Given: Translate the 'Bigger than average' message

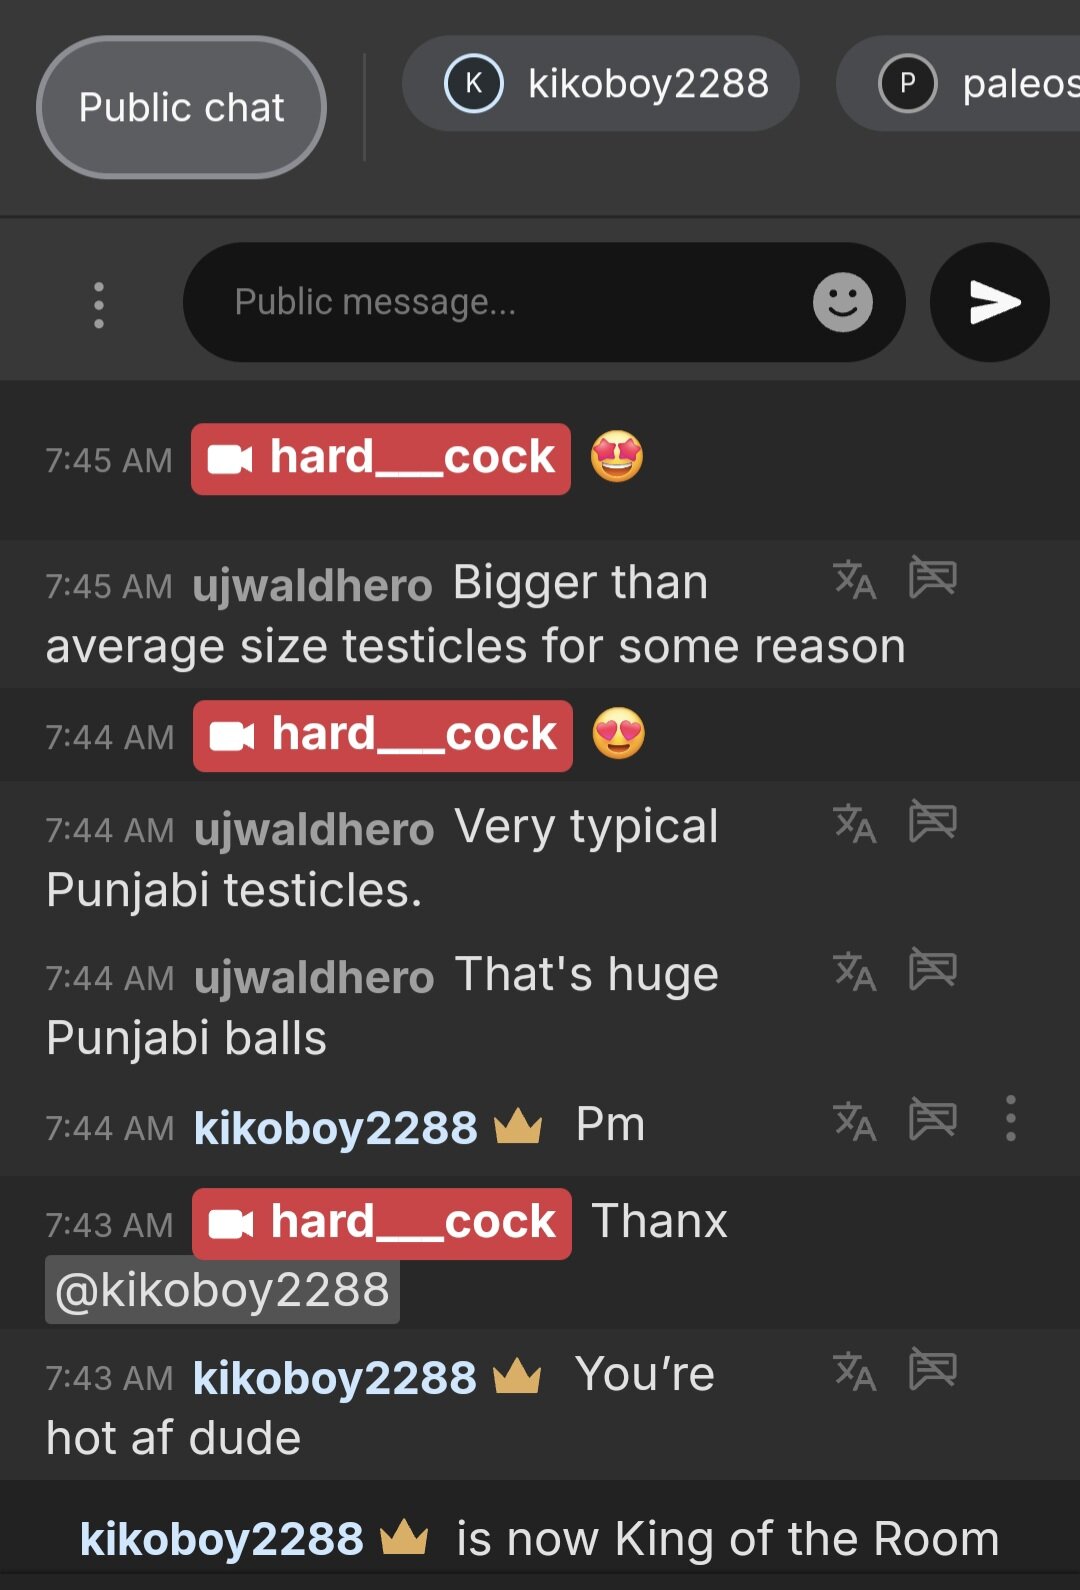Looking at the screenshot, I should point(855,579).
